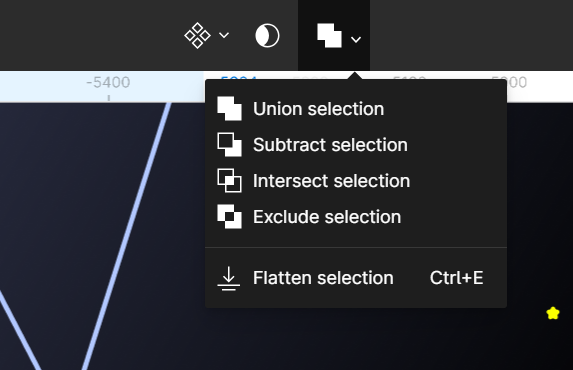Collapse the Boolean operations dropdown chevron

click(x=356, y=39)
